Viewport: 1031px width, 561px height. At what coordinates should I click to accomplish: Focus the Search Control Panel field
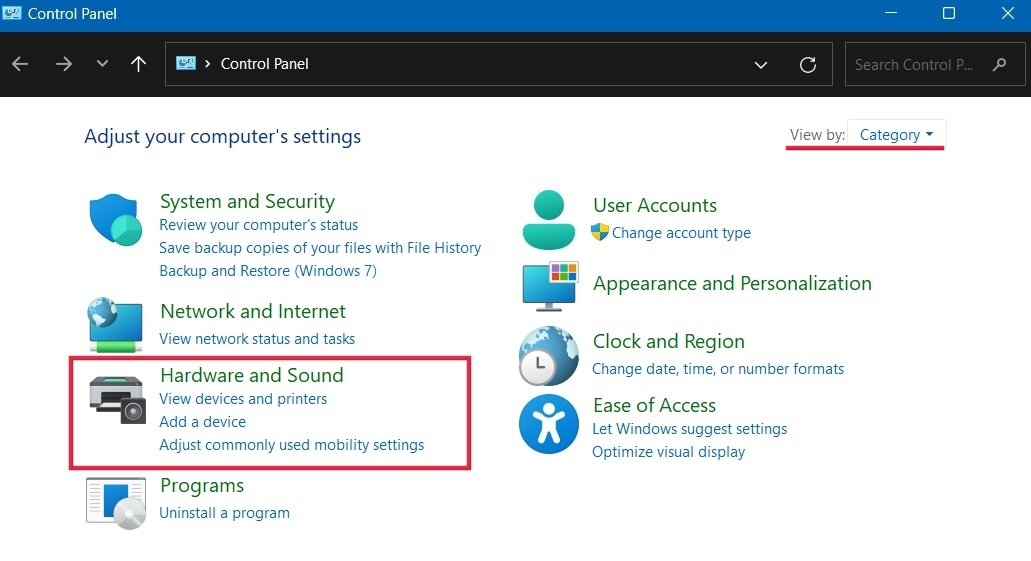point(934,64)
